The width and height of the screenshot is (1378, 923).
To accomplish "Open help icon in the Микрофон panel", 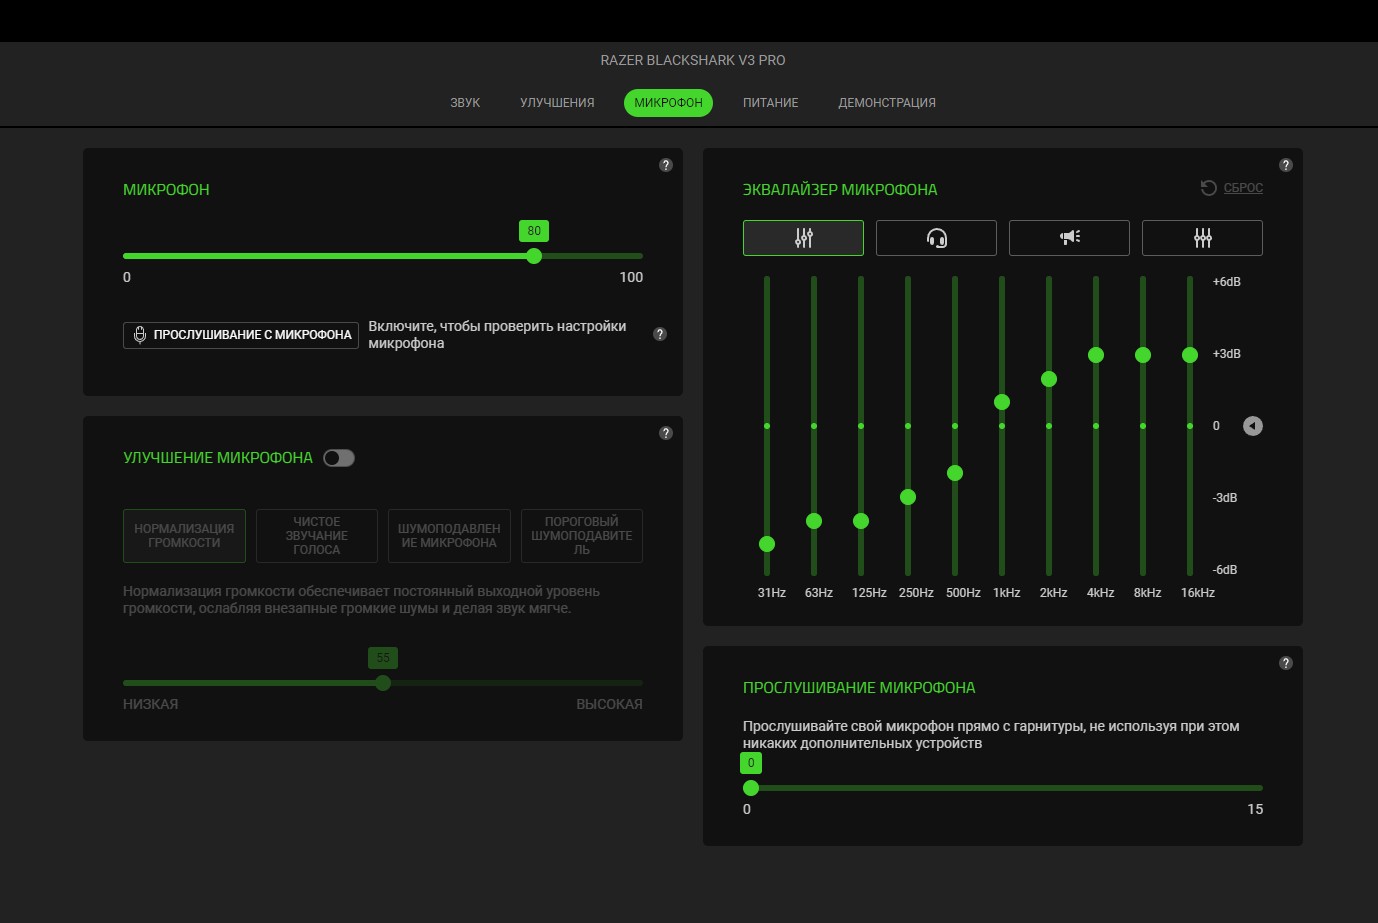I will 666,165.
